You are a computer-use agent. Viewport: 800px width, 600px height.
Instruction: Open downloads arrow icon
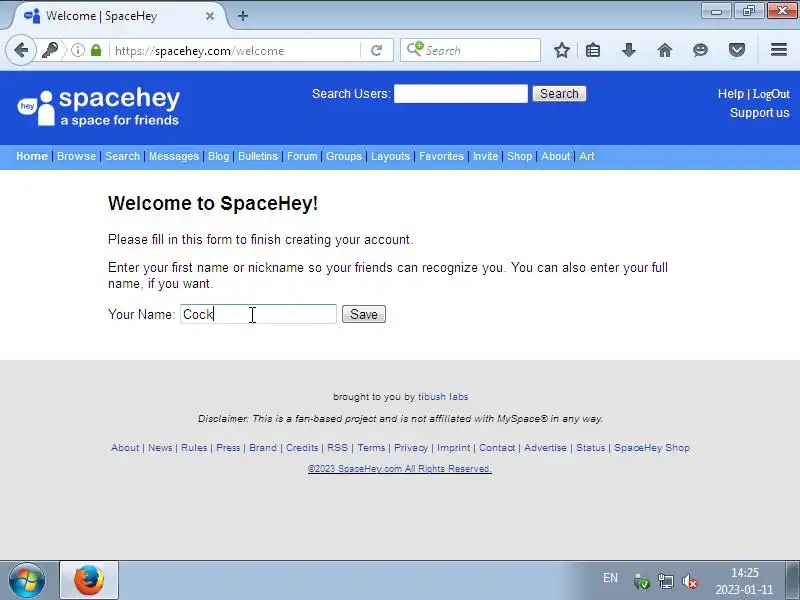pyautogui.click(x=629, y=50)
